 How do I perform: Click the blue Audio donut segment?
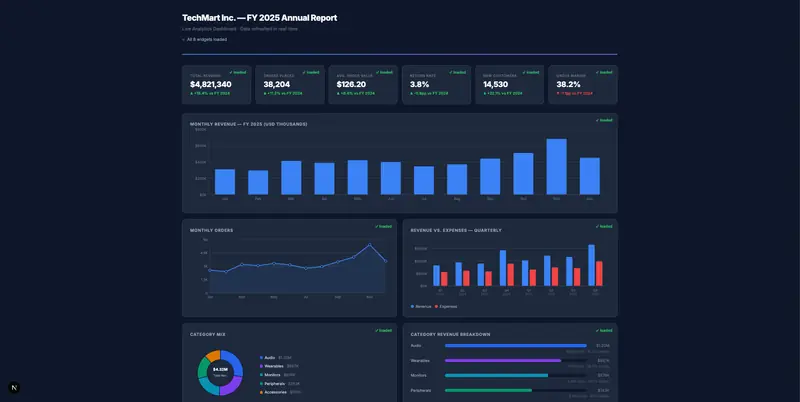[234, 361]
